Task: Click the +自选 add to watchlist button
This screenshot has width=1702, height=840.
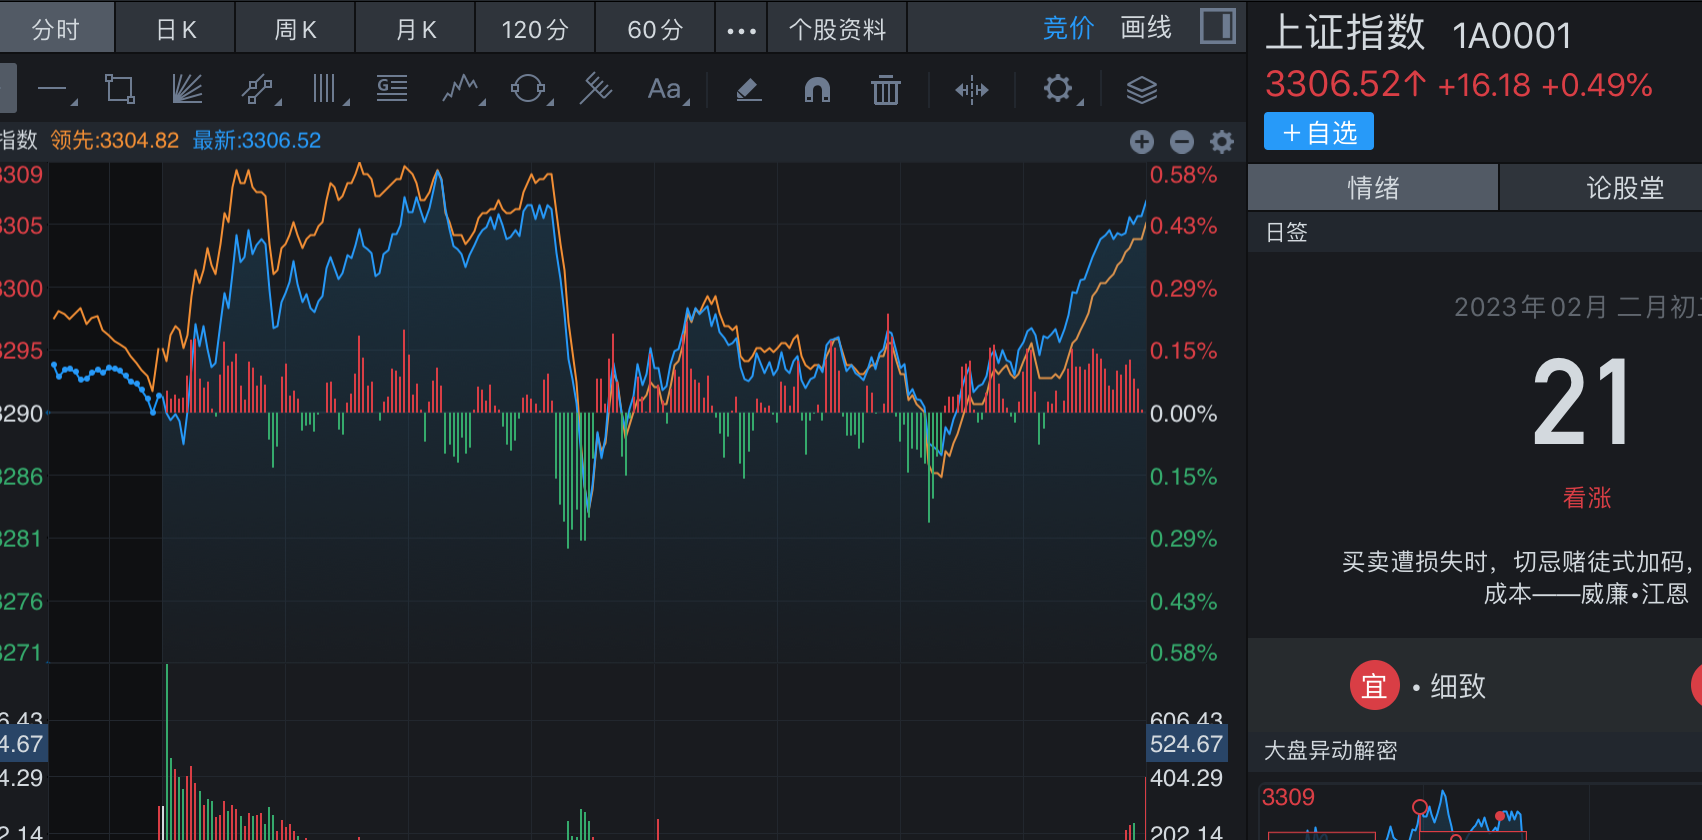Action: 1318,132
